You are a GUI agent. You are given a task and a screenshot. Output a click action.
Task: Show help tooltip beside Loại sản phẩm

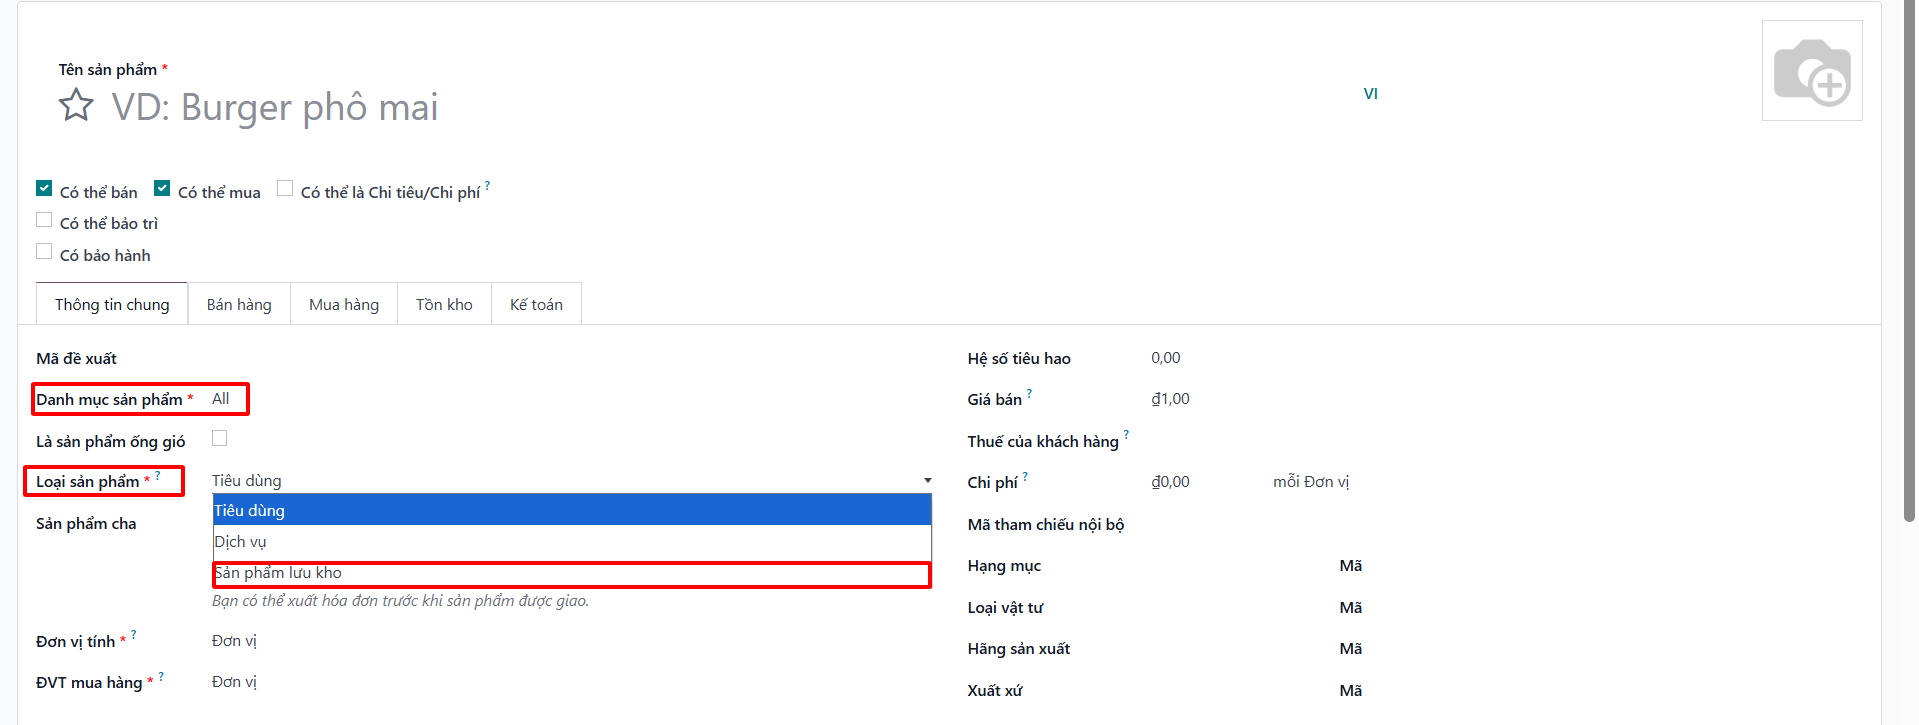pyautogui.click(x=157, y=475)
